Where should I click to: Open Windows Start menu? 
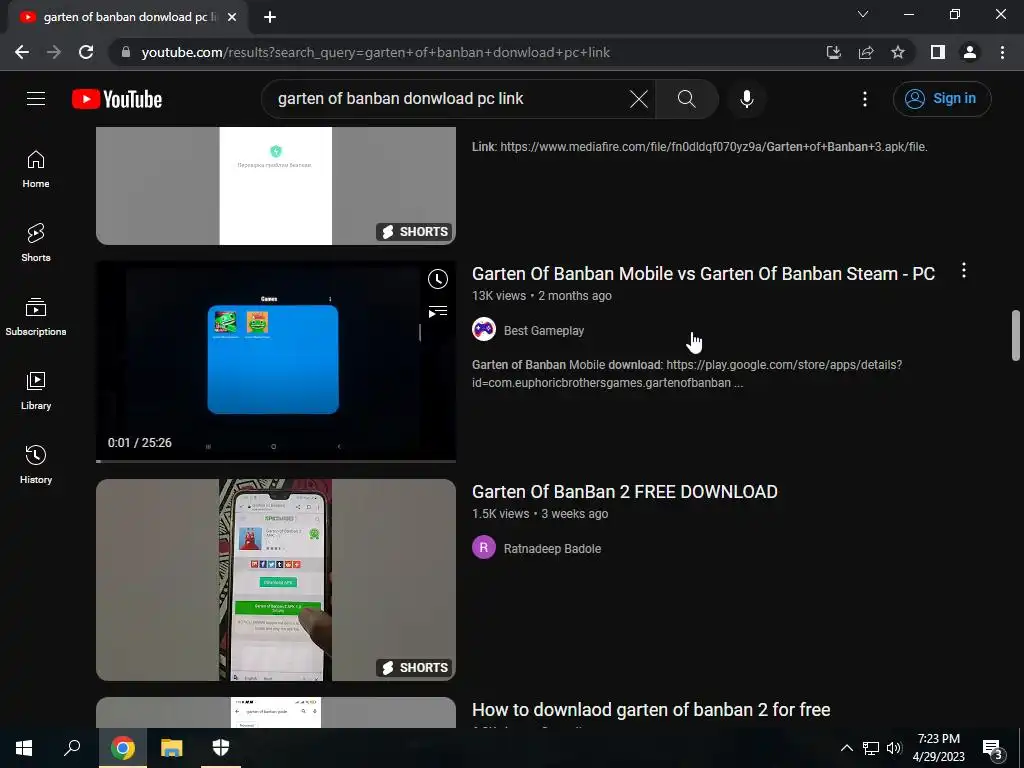(x=24, y=748)
